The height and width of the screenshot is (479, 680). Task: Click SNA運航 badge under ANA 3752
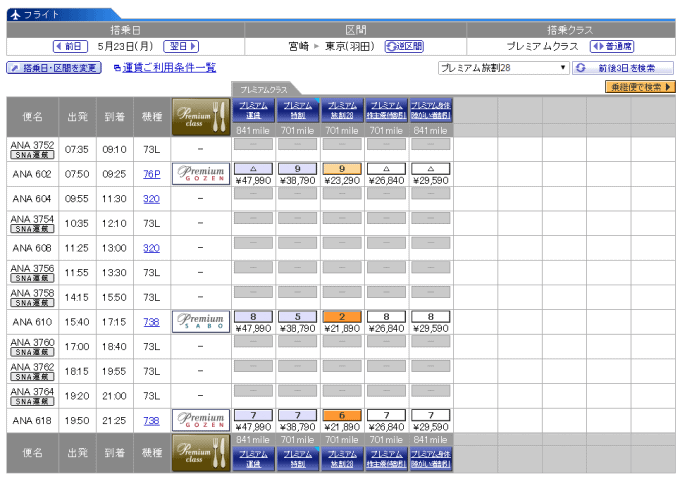click(x=33, y=155)
